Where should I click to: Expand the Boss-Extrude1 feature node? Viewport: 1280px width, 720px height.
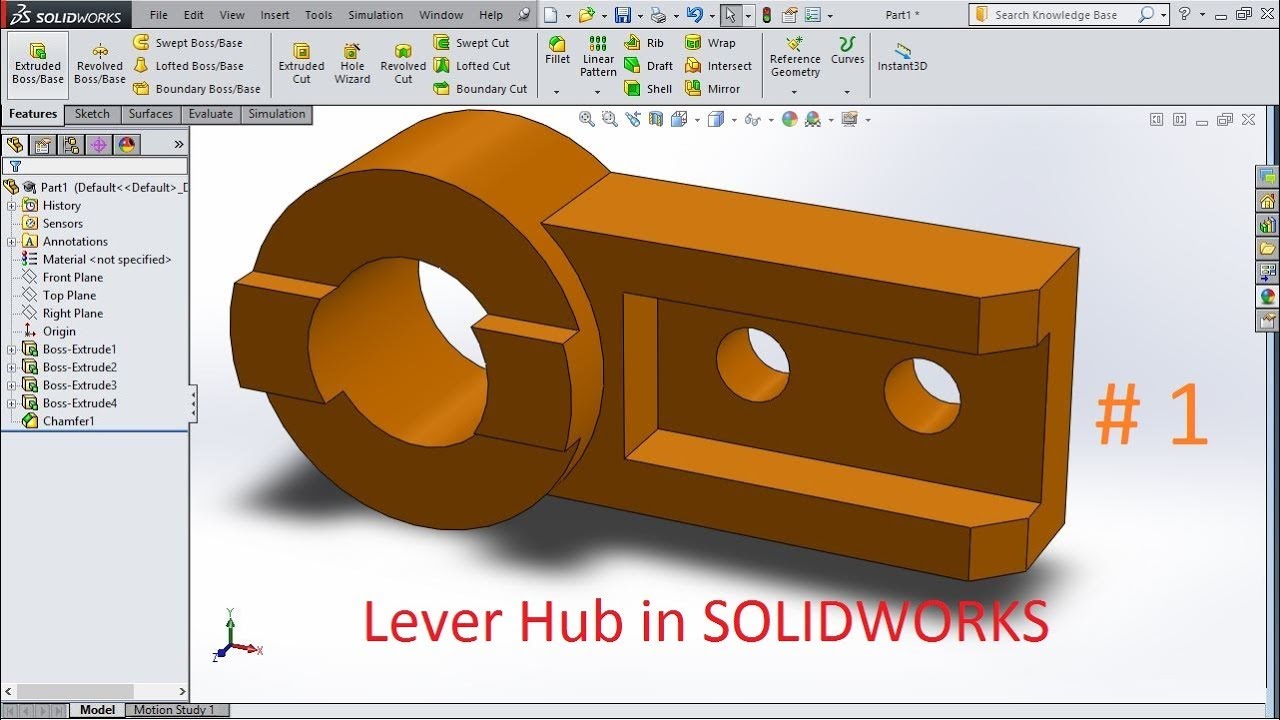[x=12, y=350]
